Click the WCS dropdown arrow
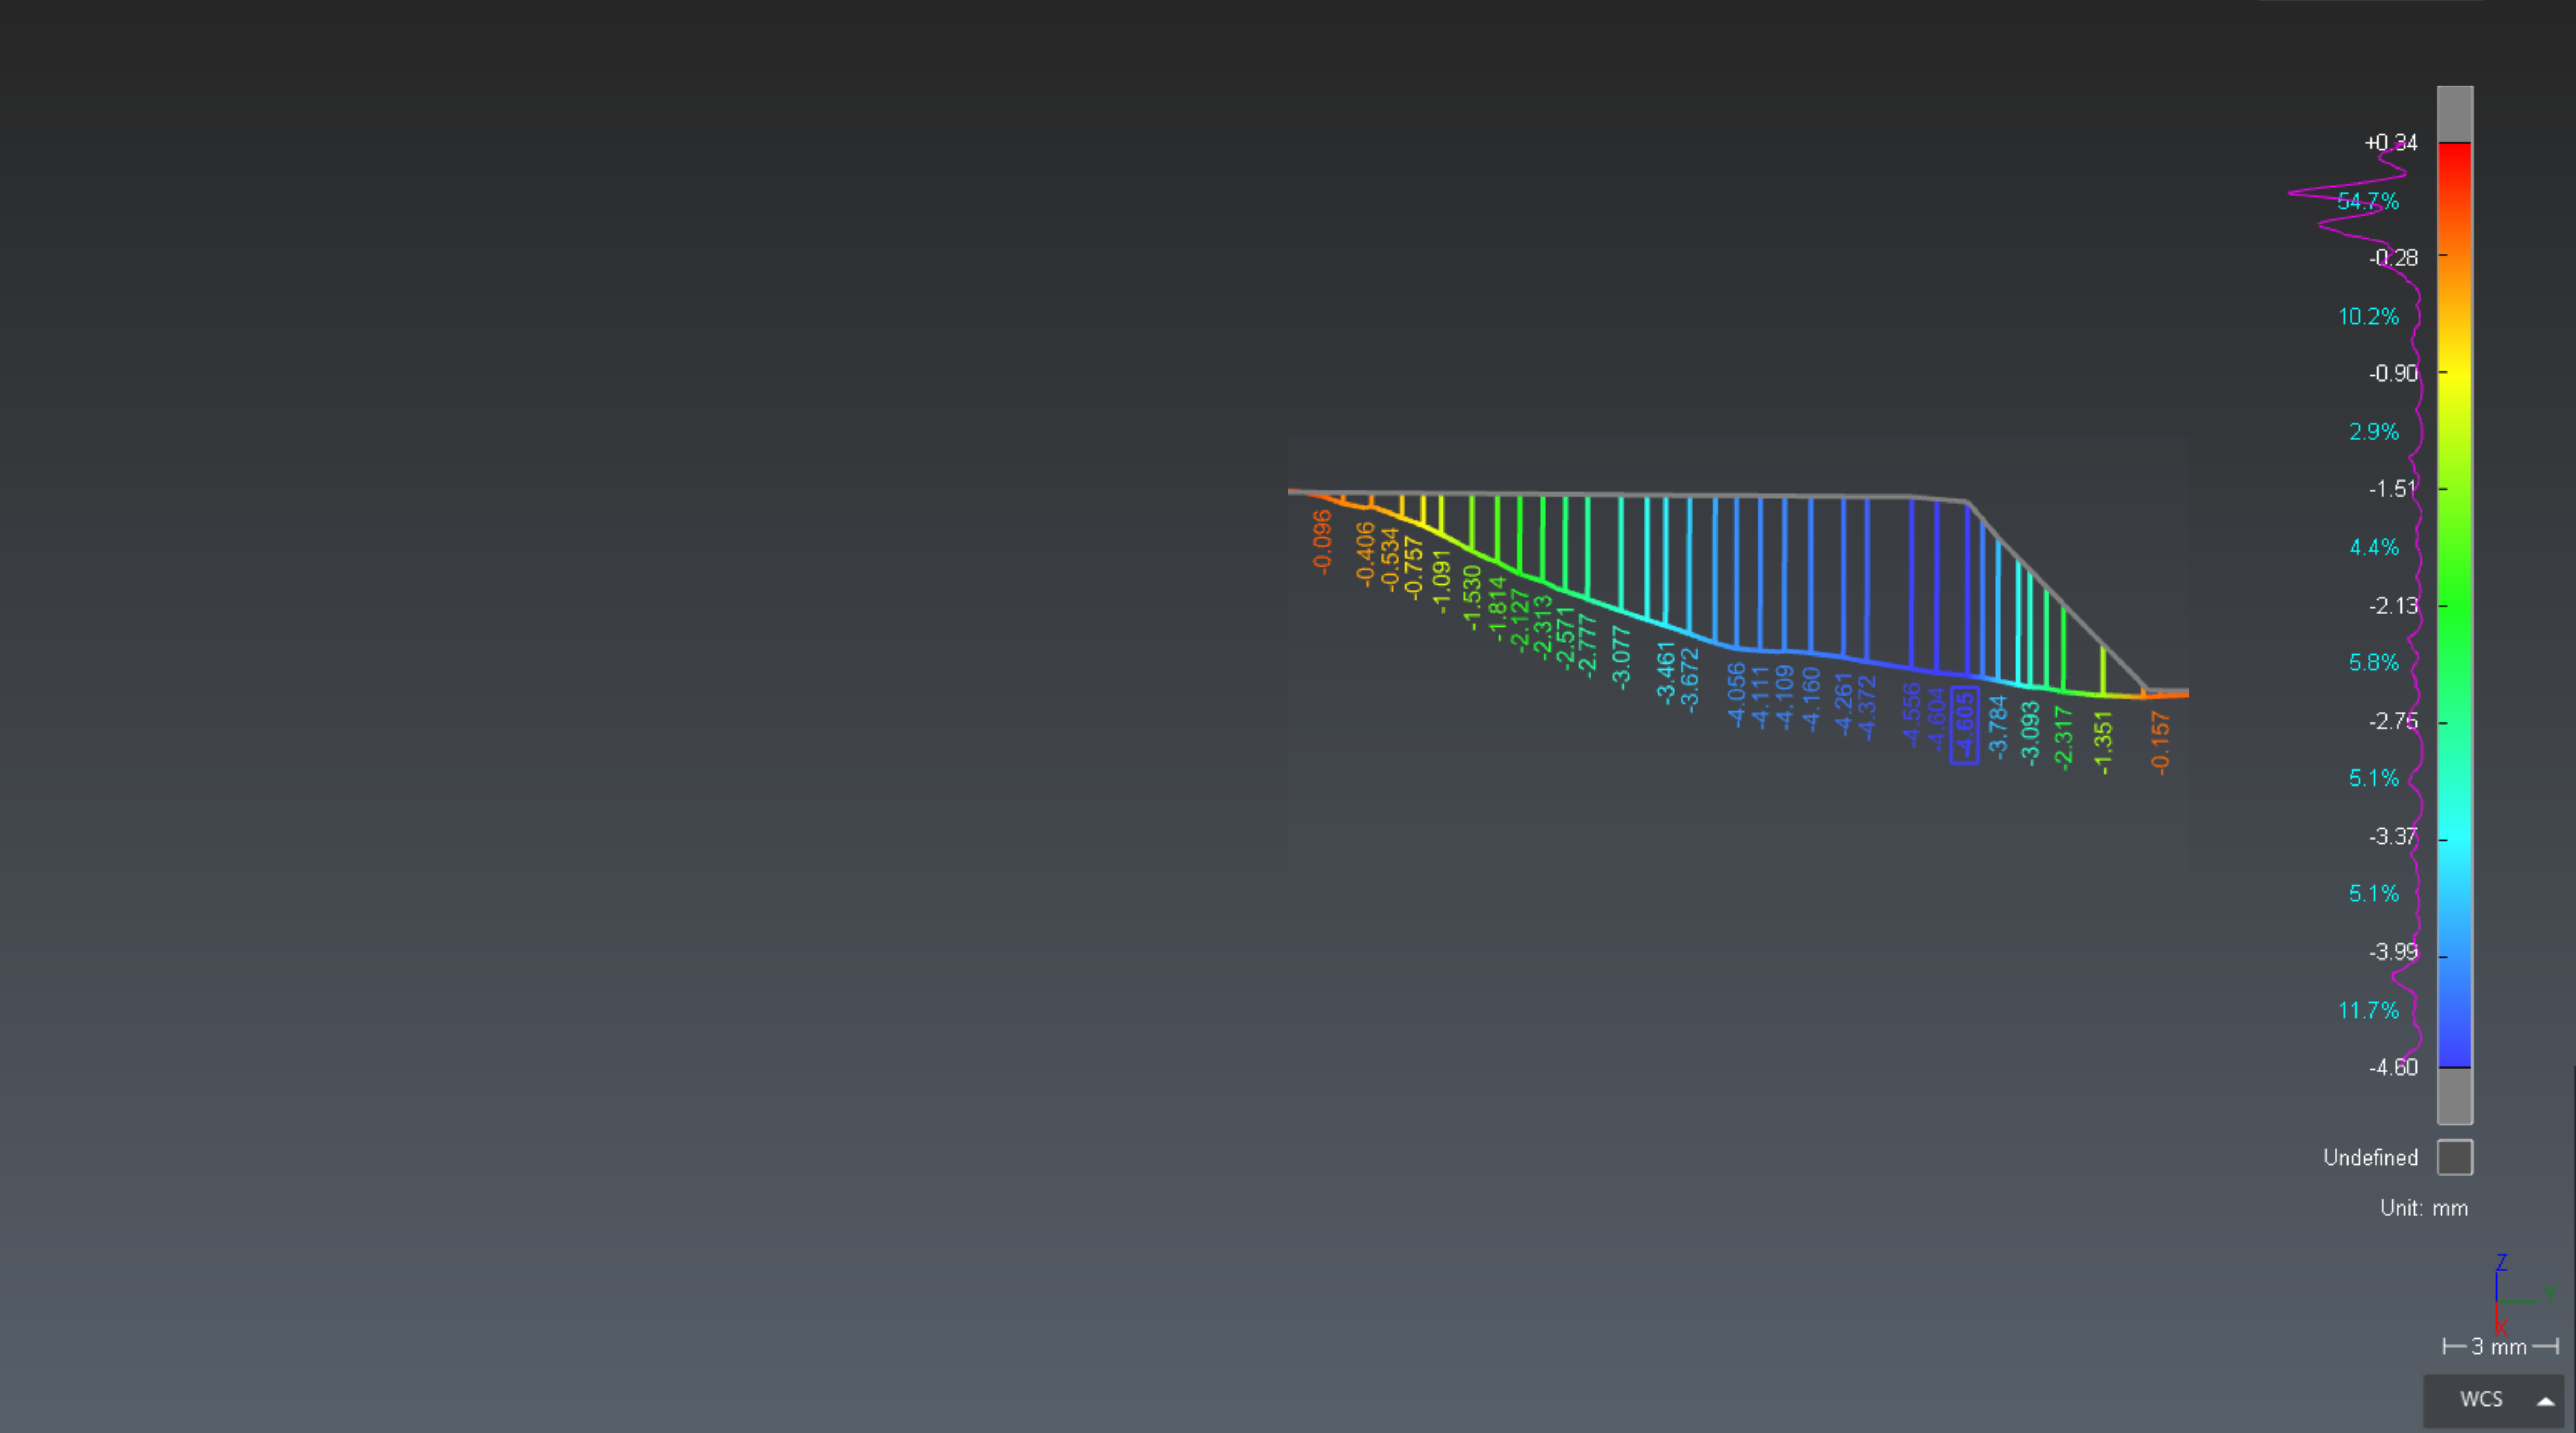 (x=2545, y=1400)
